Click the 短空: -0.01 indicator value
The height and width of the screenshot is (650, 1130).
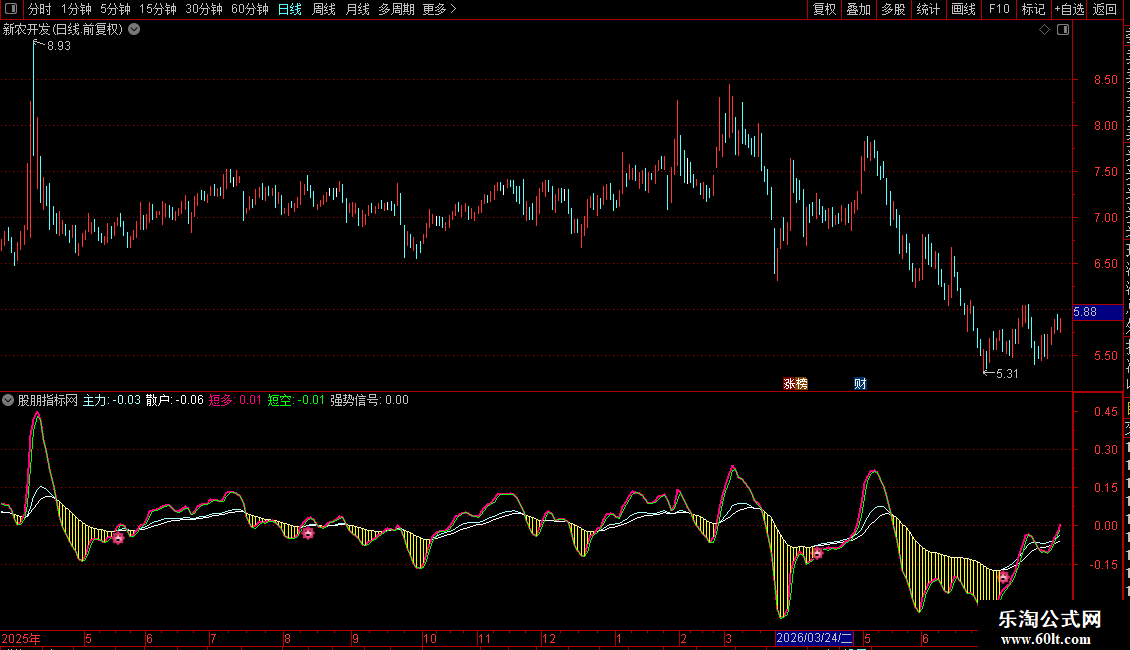296,400
